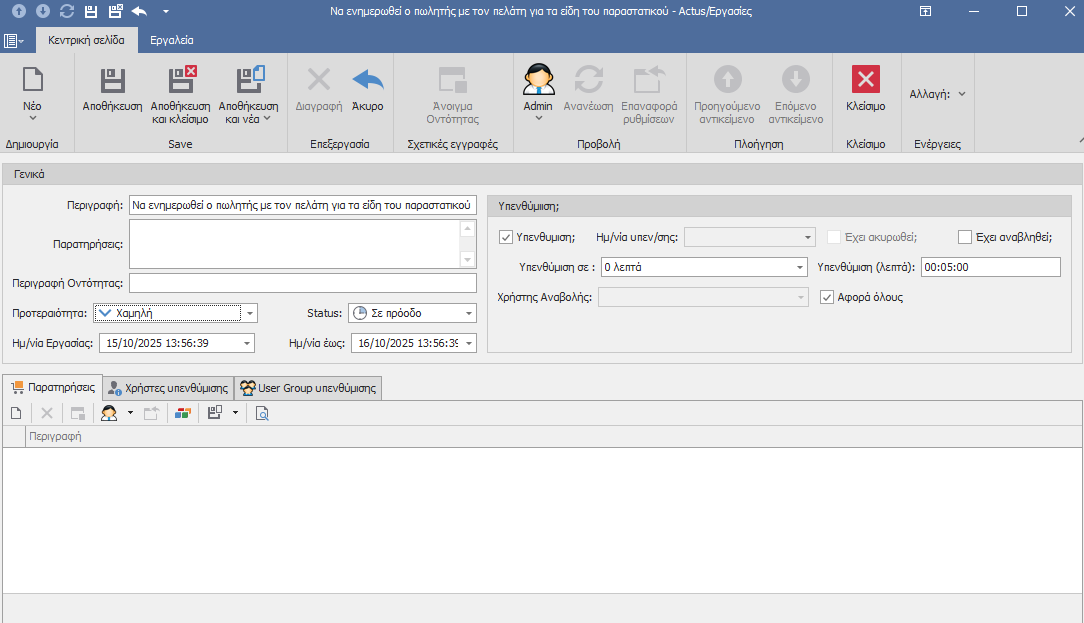Switch to the Εργαλεία ribbon tab
Image resolution: width=1084 pixels, height=623 pixels.
tap(172, 41)
